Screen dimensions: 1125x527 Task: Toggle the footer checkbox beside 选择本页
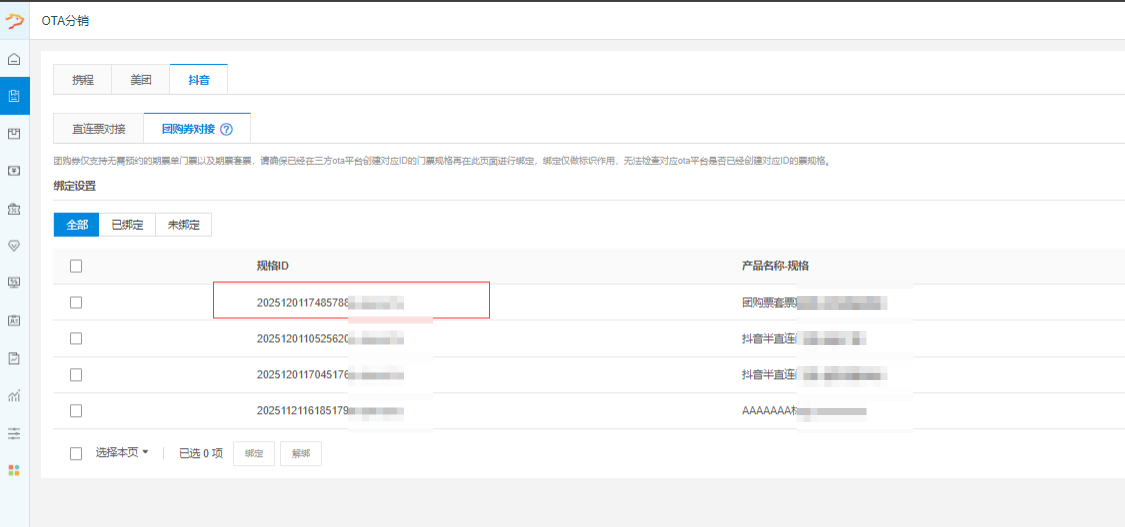pyautogui.click(x=76, y=454)
